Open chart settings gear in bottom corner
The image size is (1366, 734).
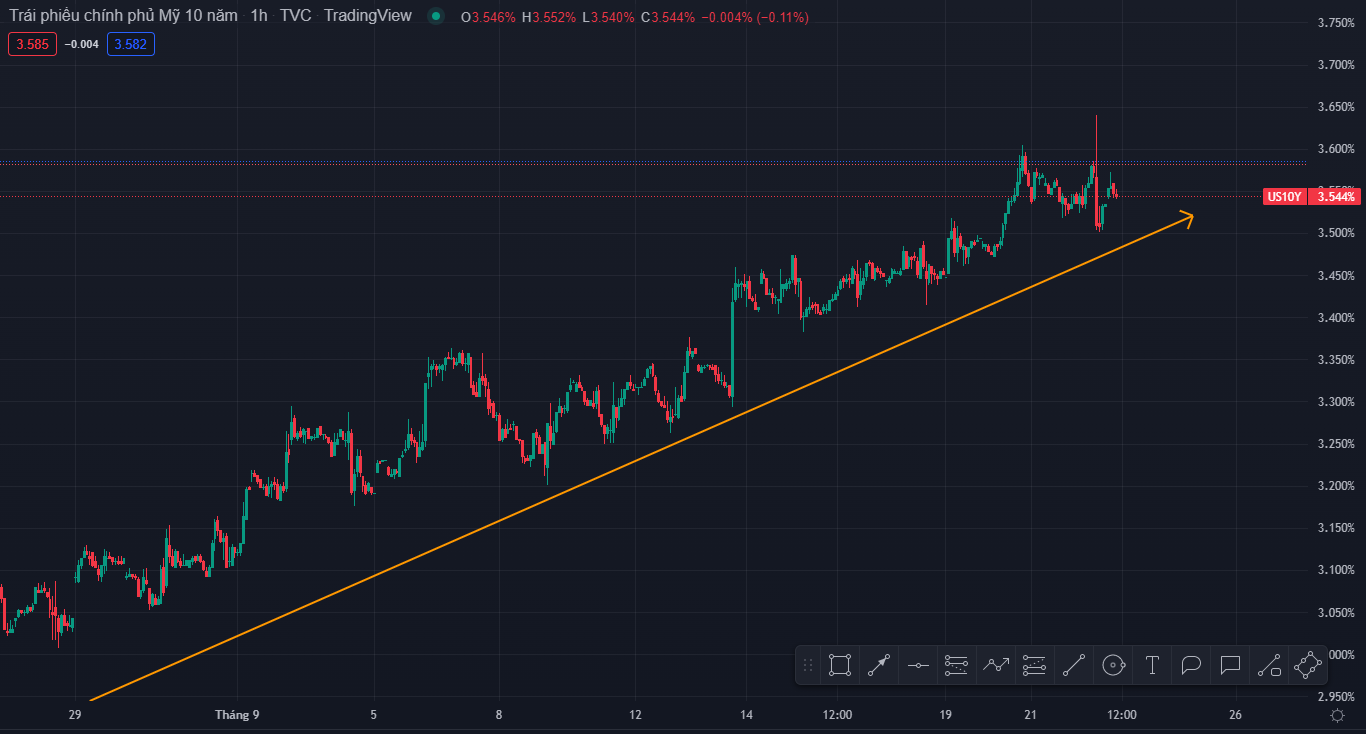tap(1337, 715)
